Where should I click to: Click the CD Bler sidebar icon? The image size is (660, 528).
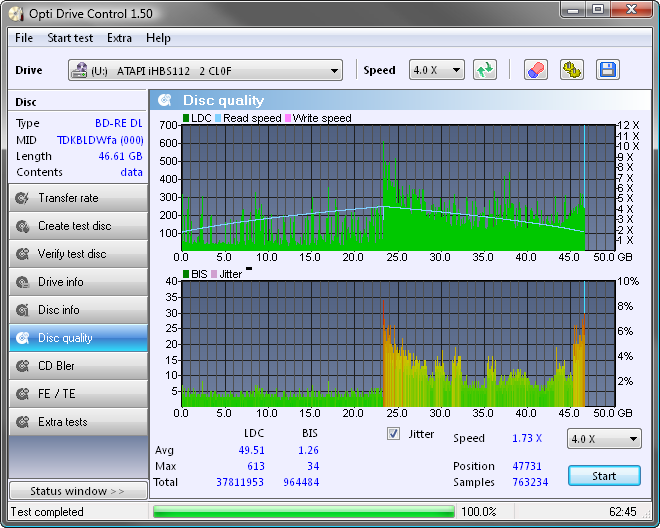click(x=22, y=366)
